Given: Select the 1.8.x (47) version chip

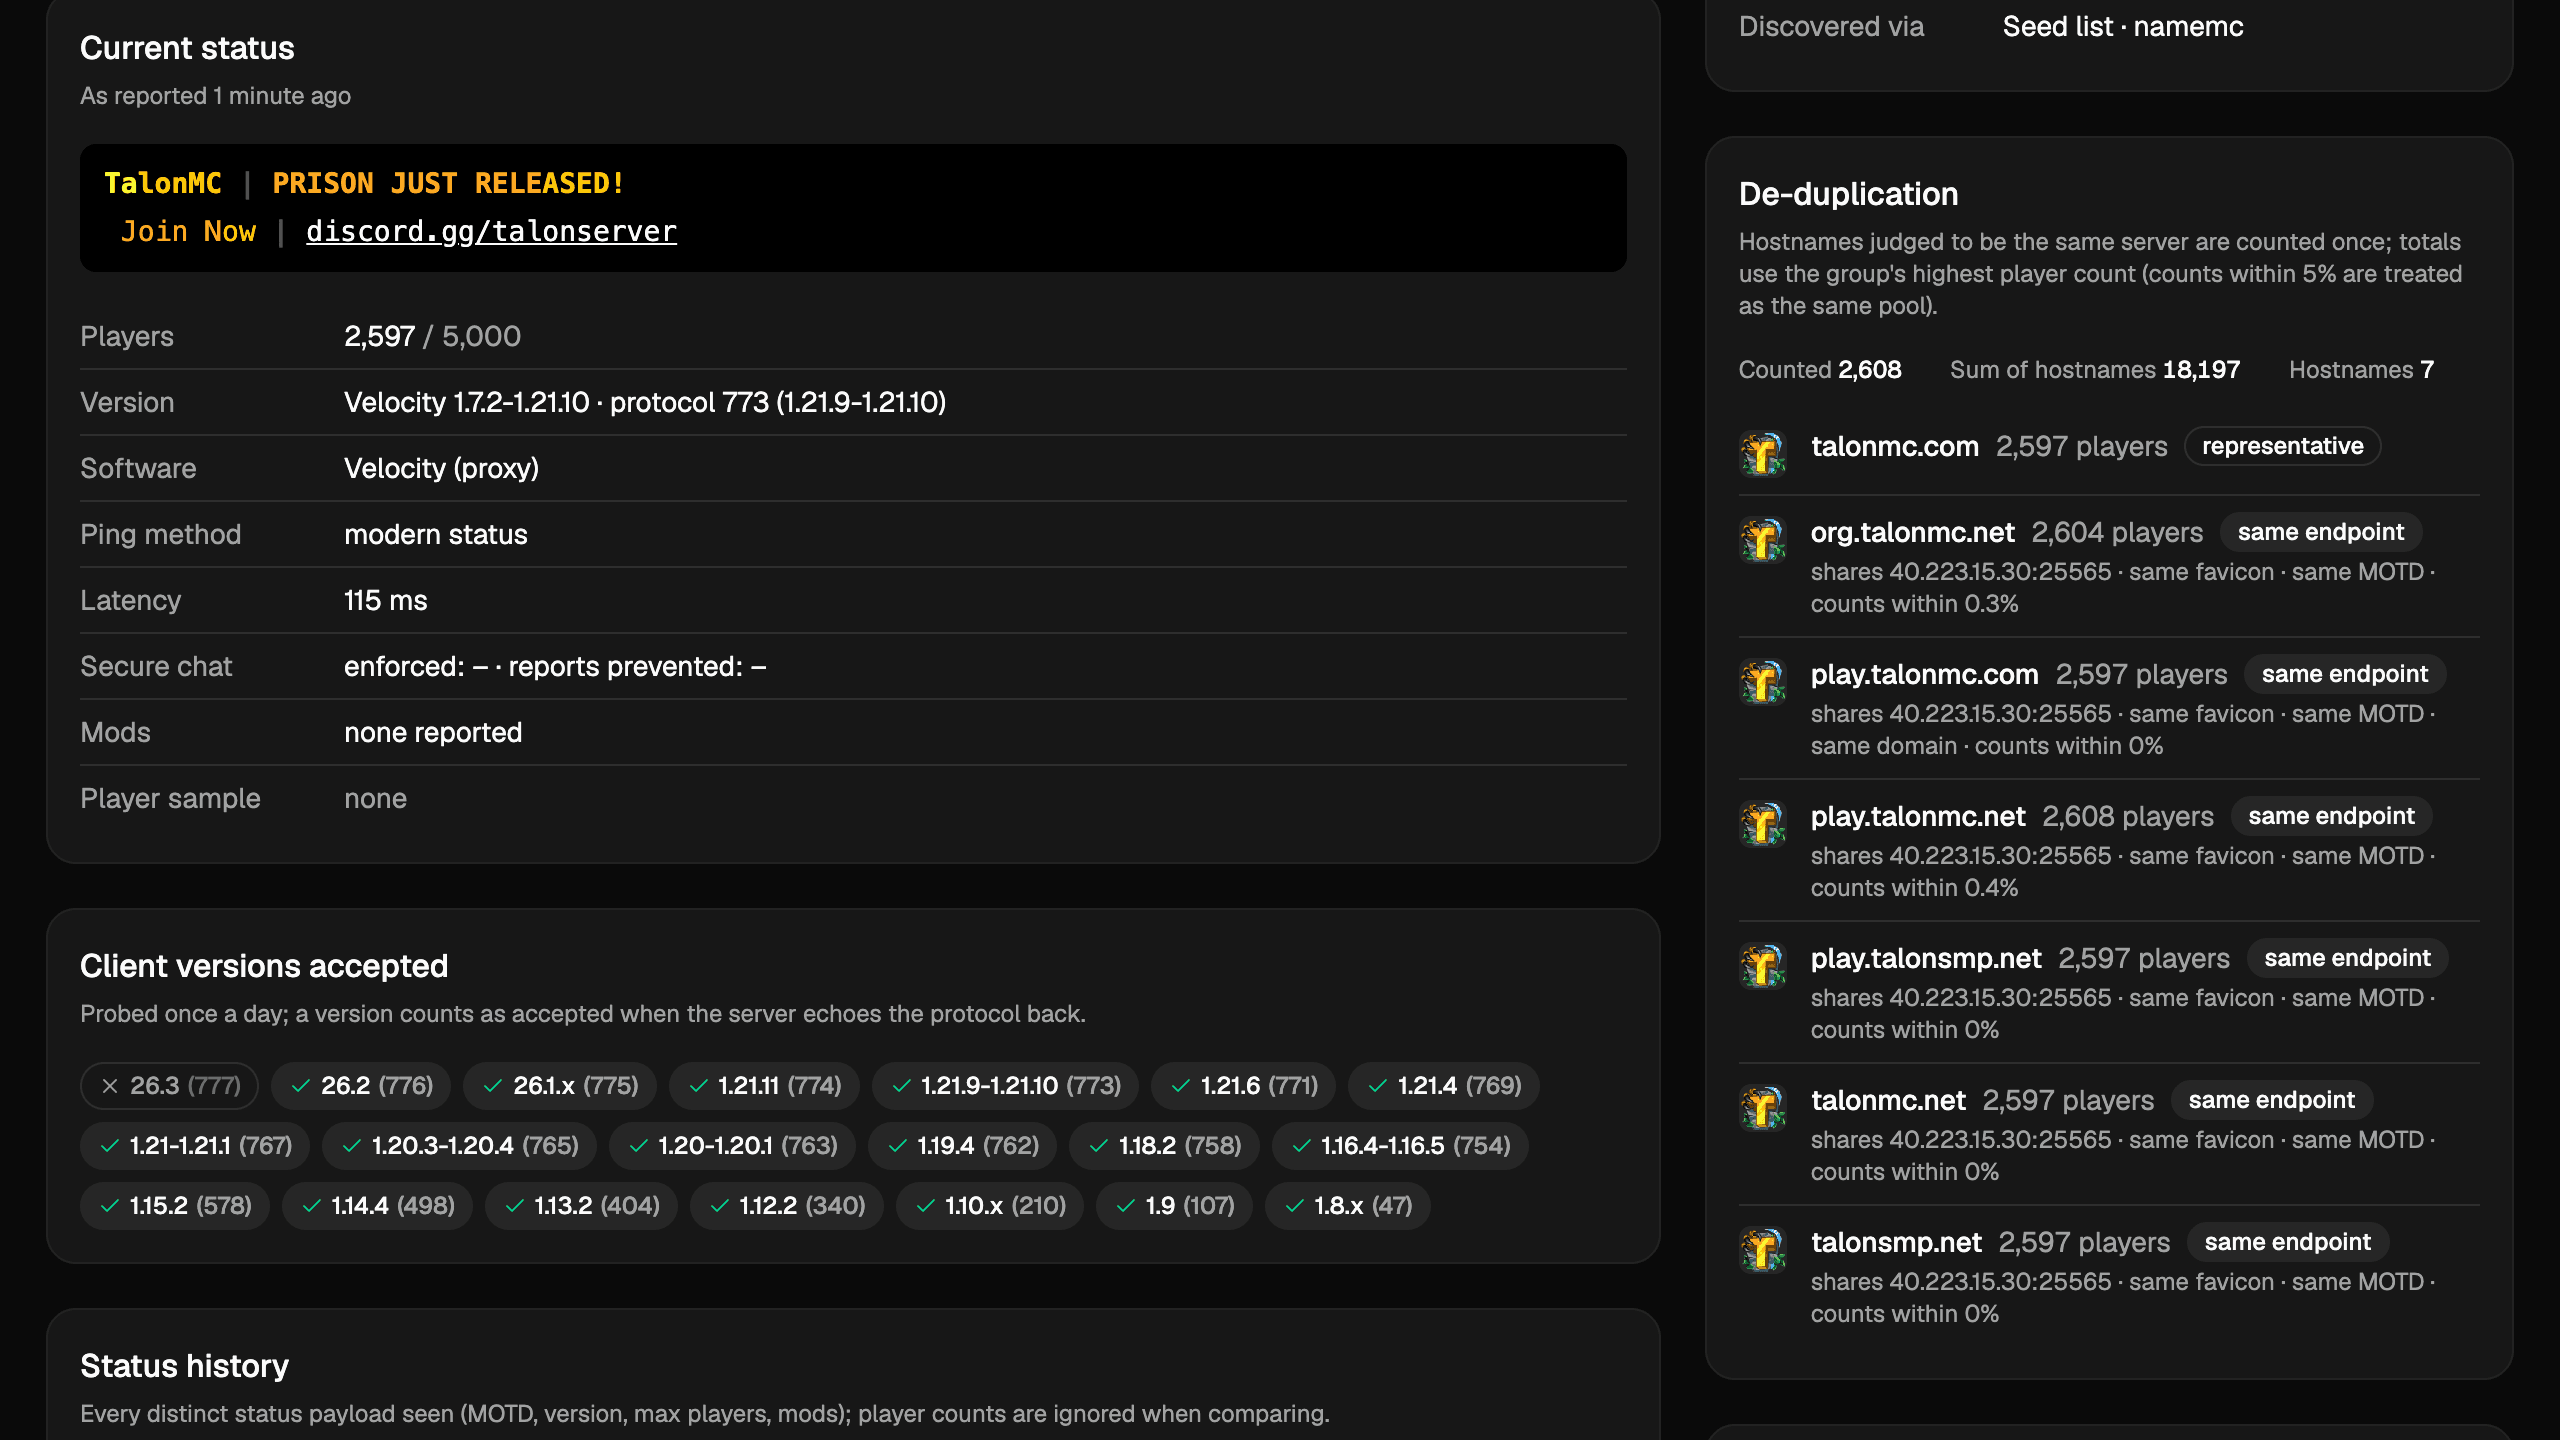Looking at the screenshot, I should pyautogui.click(x=1347, y=1206).
